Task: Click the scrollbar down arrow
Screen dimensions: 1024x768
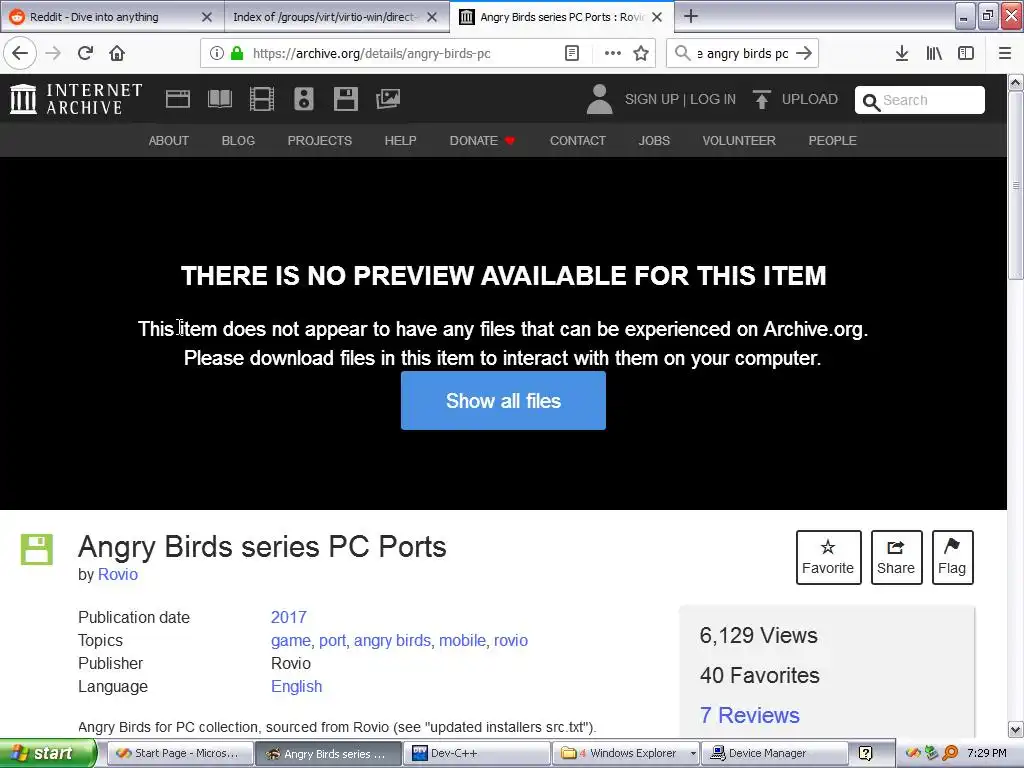Action: click(x=1016, y=729)
